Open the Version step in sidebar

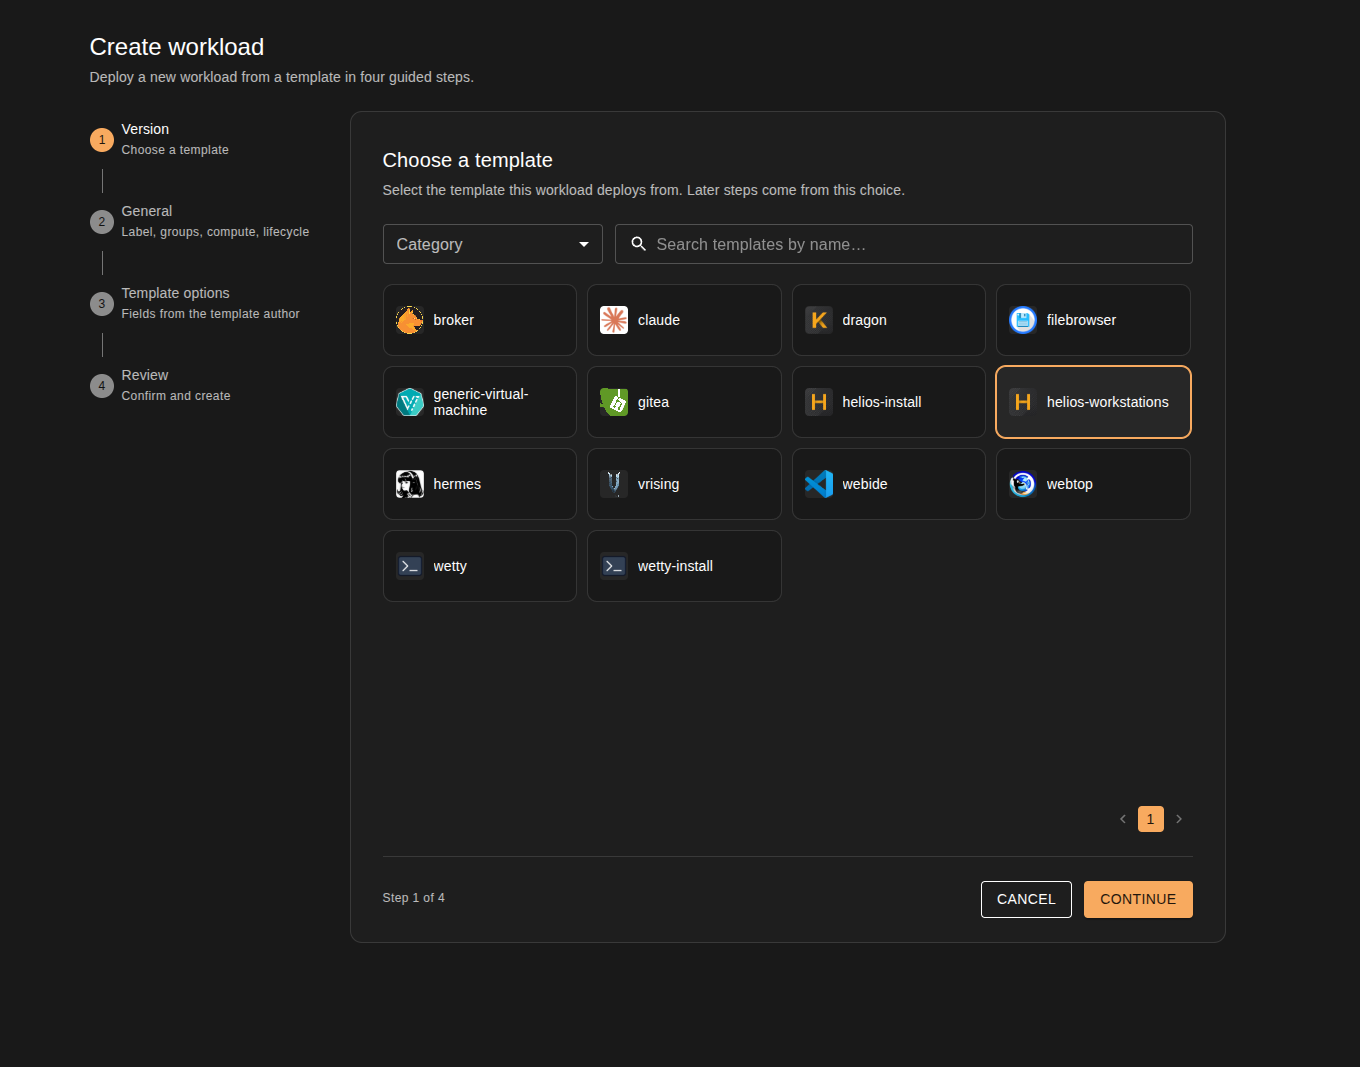pos(160,139)
